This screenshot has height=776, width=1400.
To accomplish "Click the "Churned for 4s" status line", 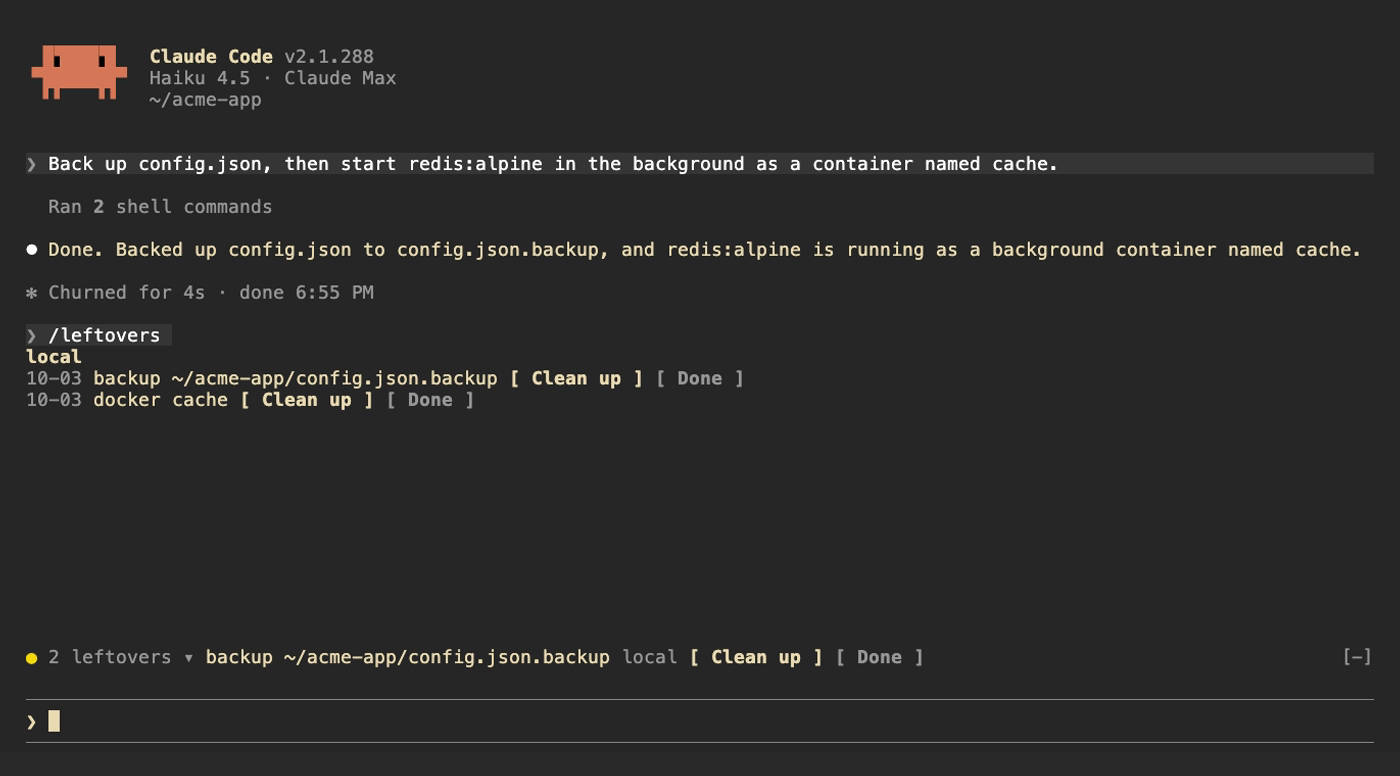I will [211, 293].
